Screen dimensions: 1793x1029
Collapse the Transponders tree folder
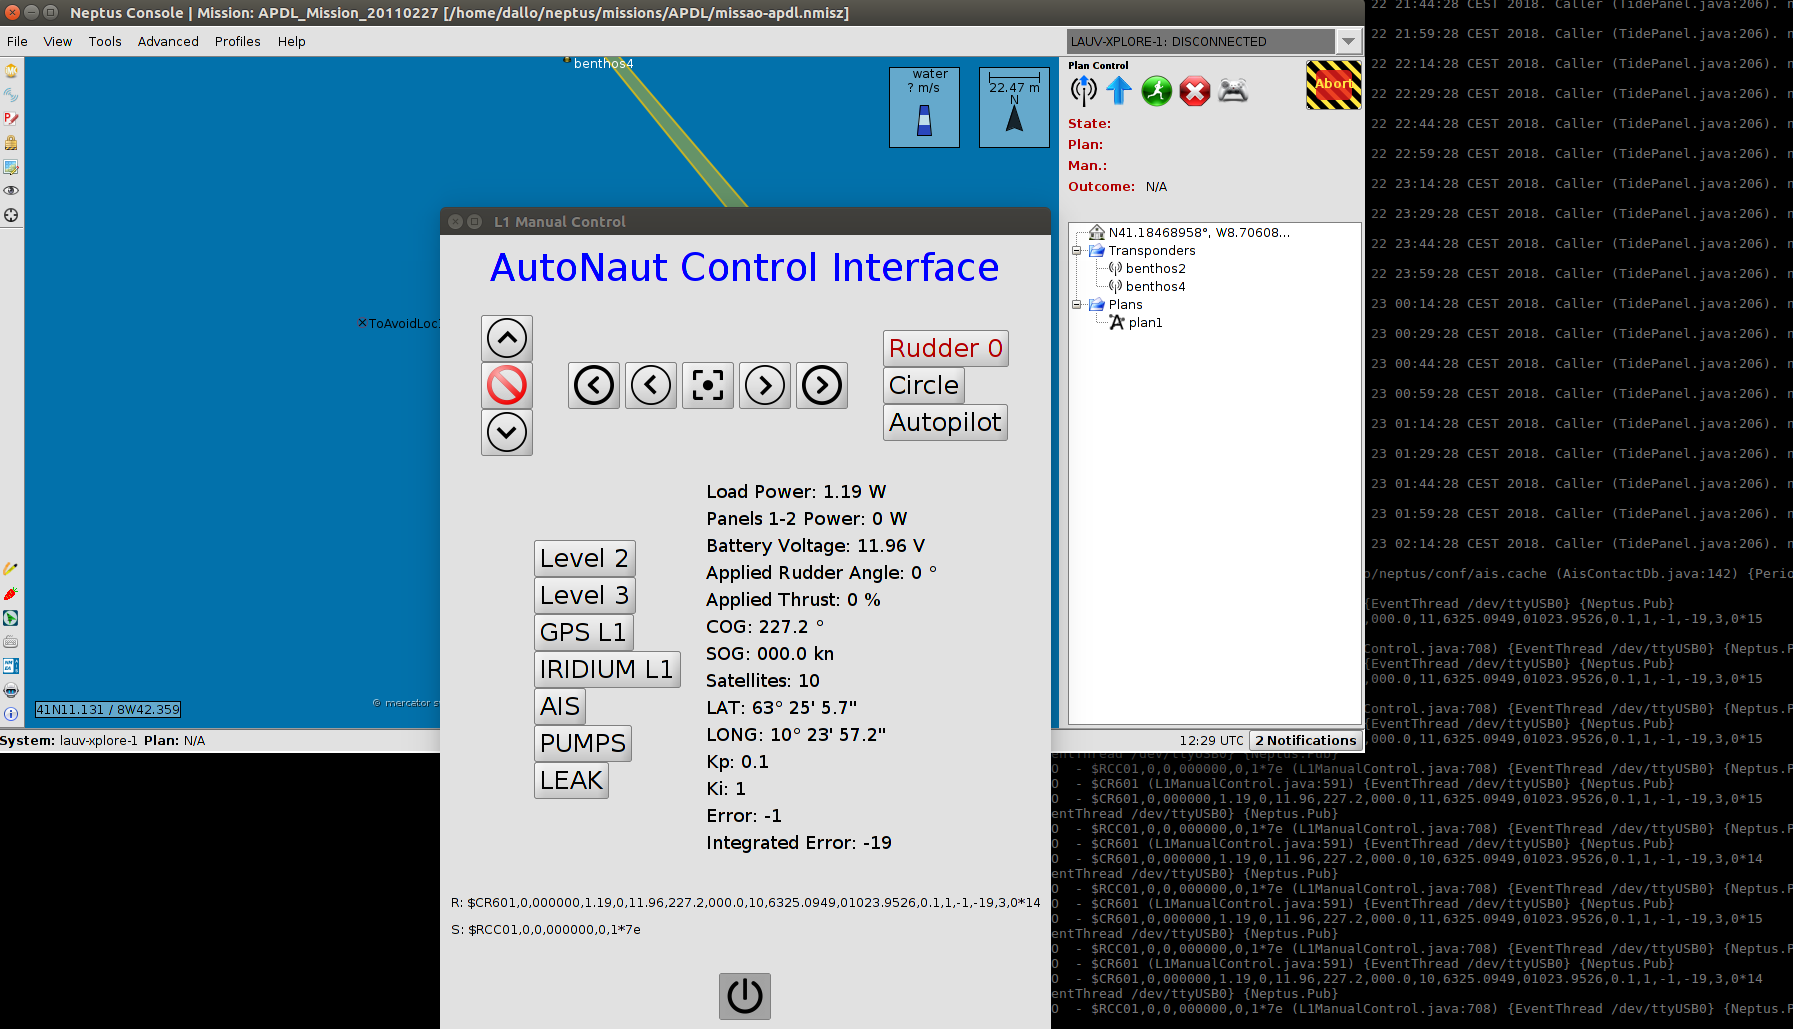pos(1077,251)
